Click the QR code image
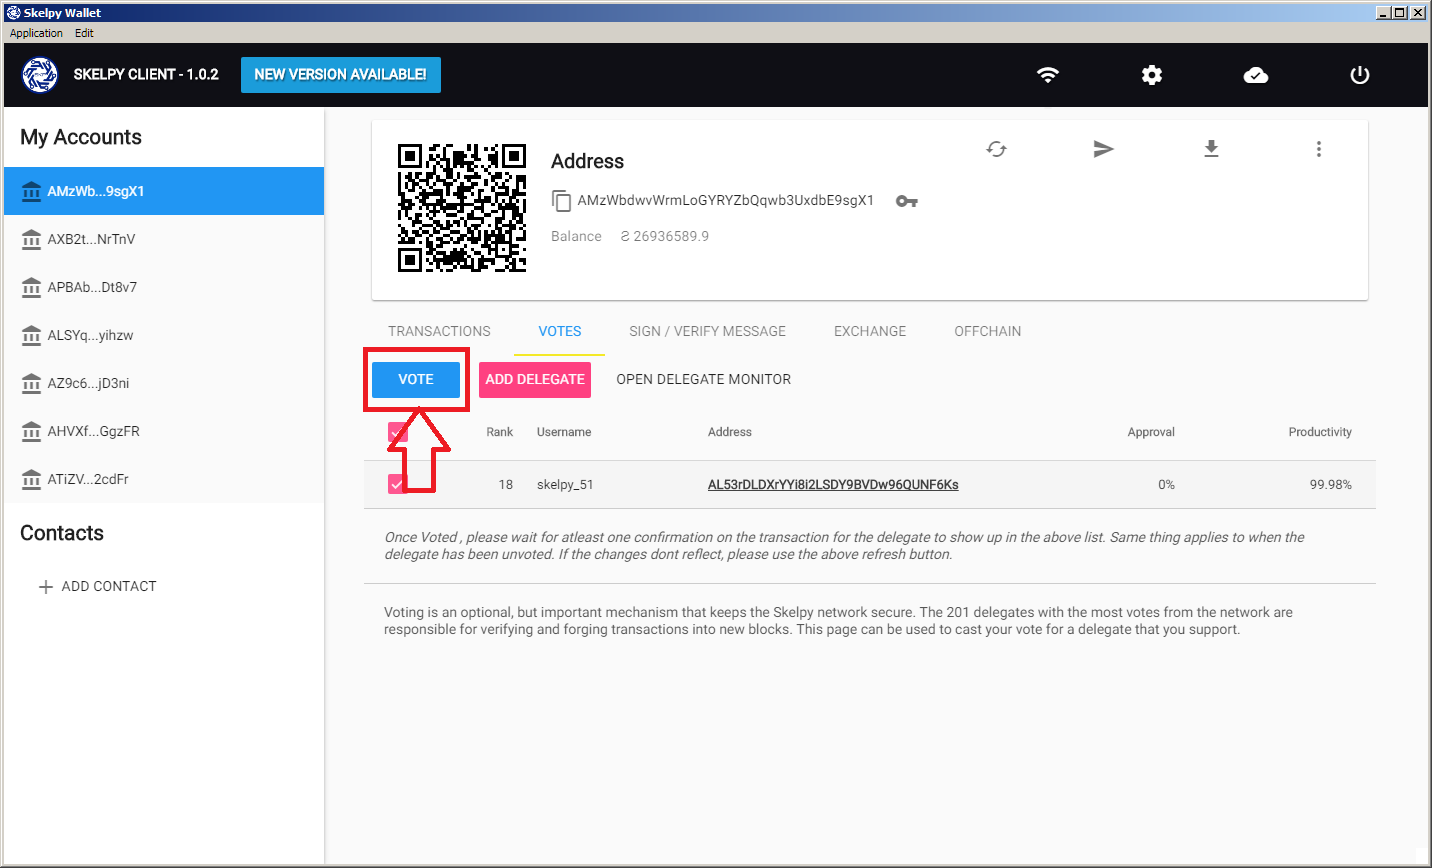Screen dimensions: 1432x868 (x=462, y=208)
